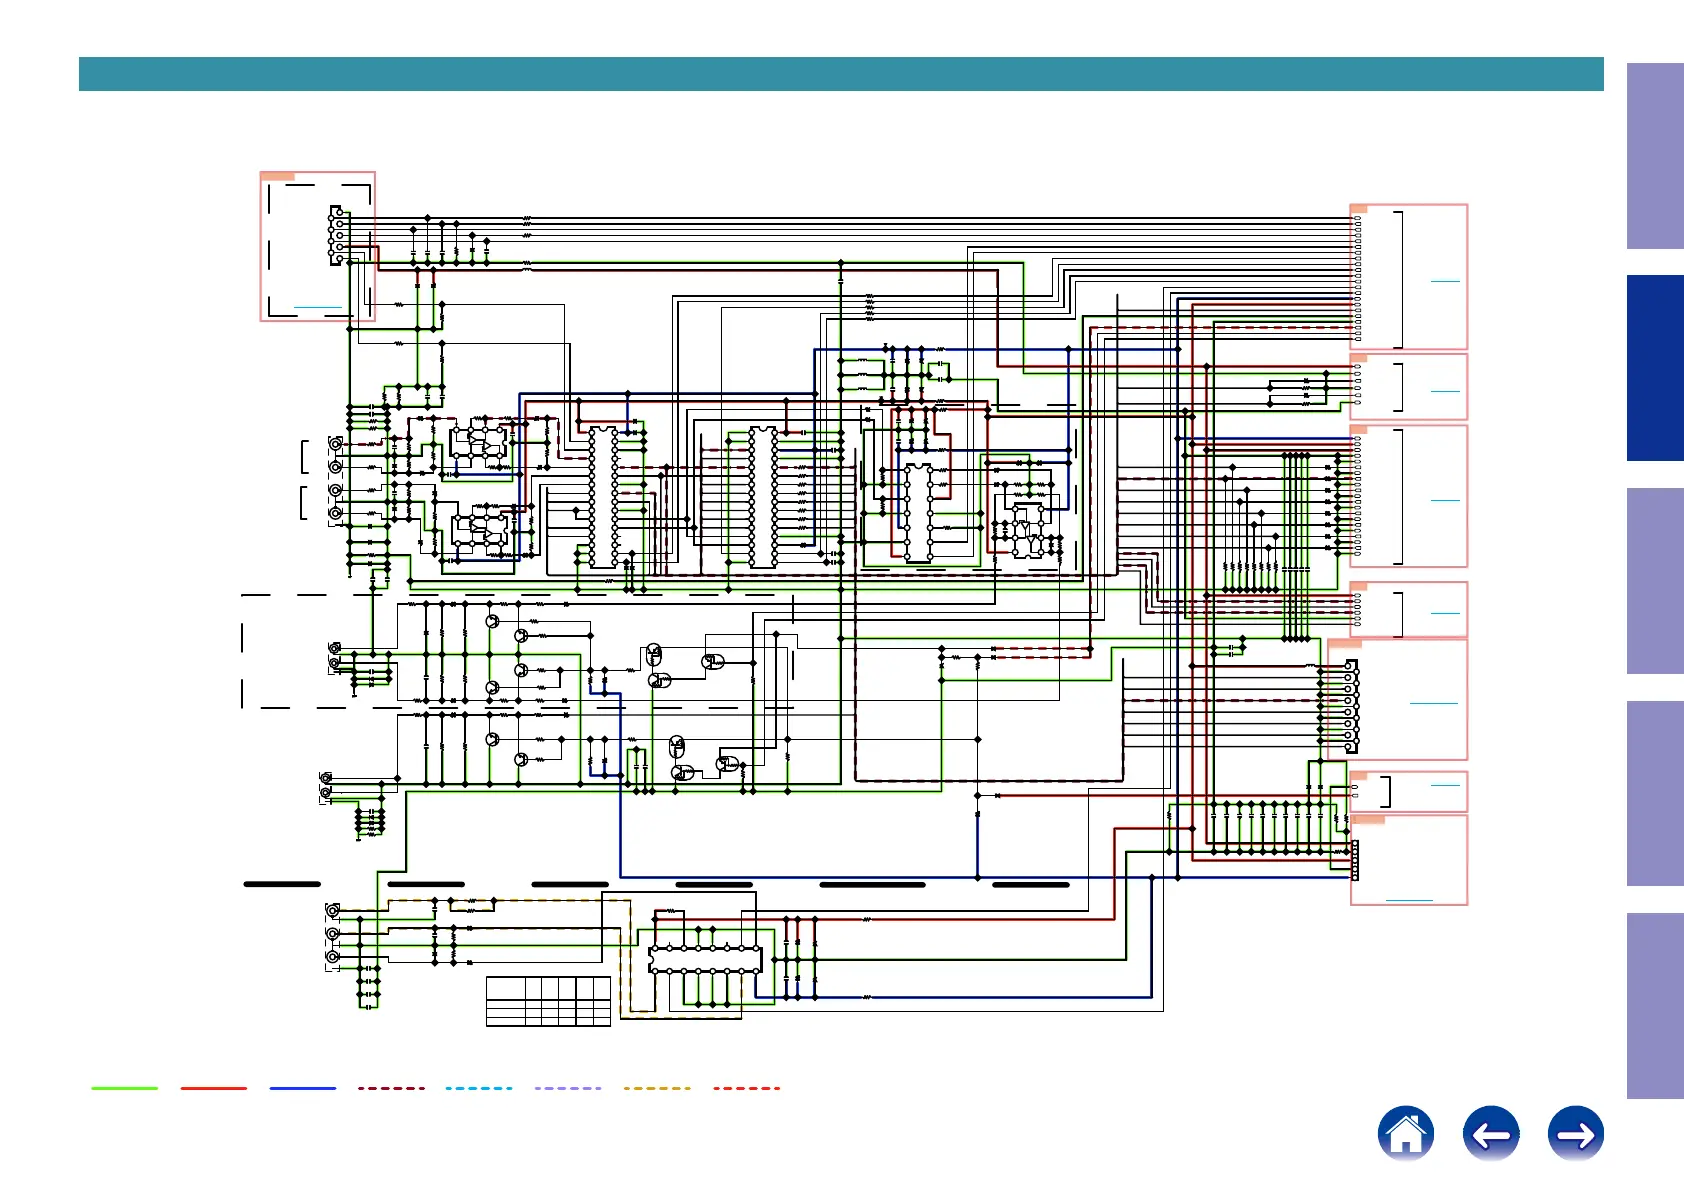Follow the cyan link beside the round jack connector
The image size is (1684, 1191).
tap(1433, 703)
